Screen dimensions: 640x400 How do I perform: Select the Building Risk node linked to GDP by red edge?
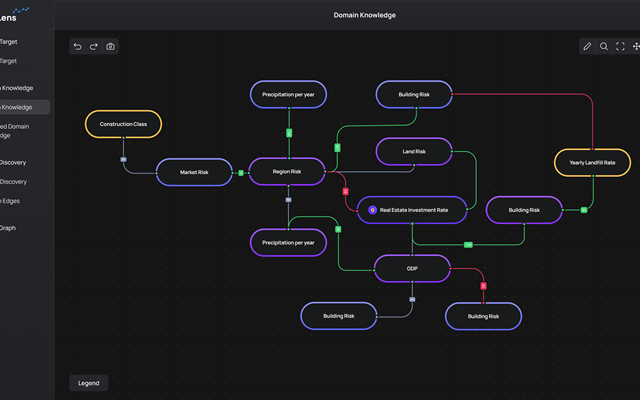pos(483,316)
